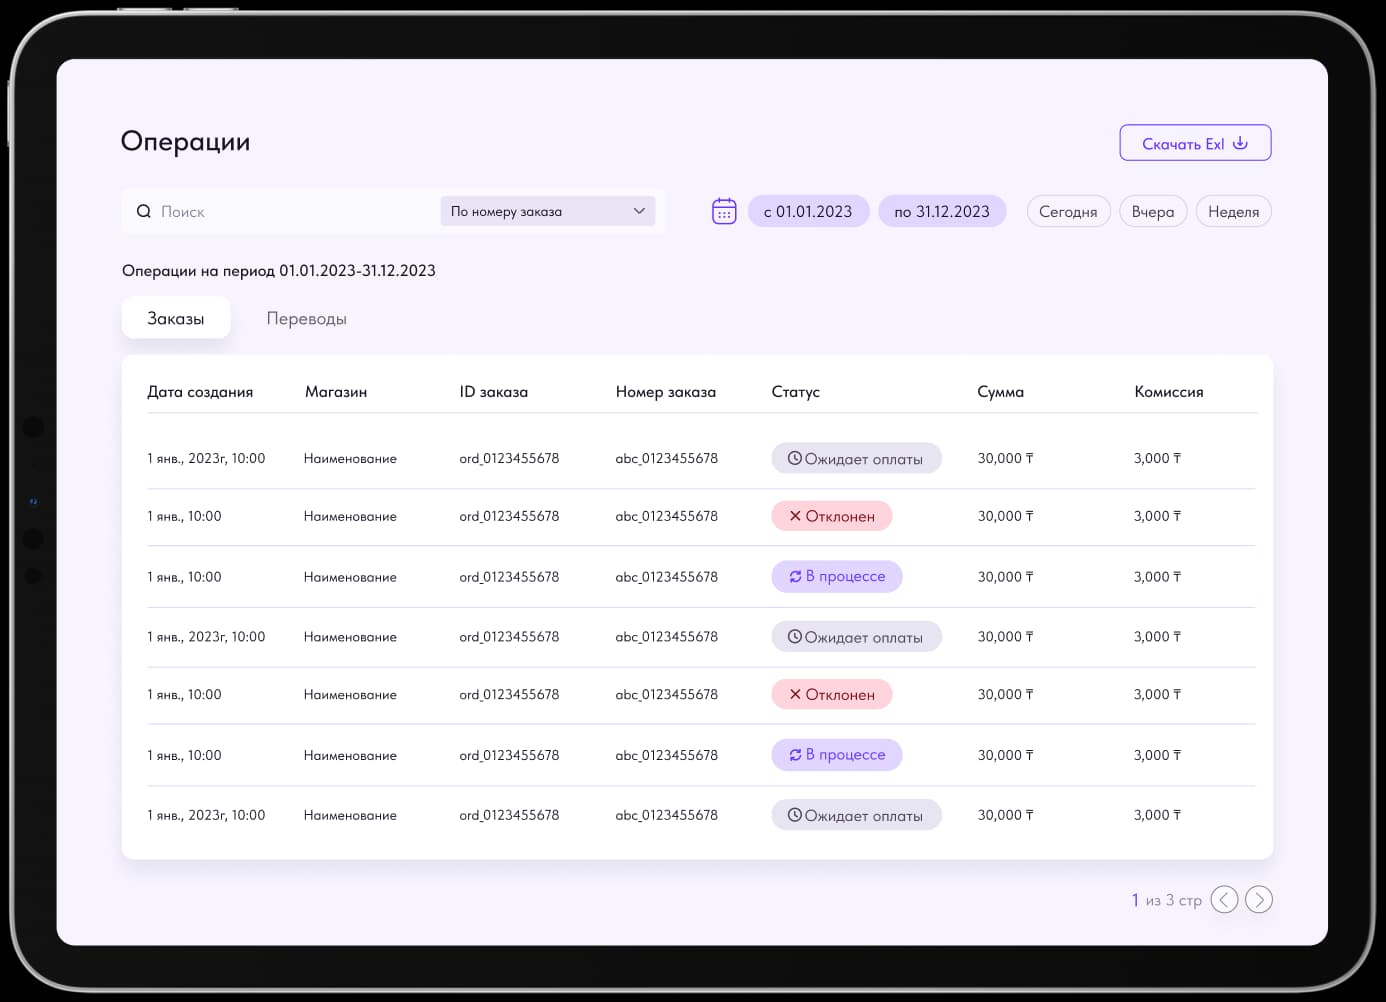Switch to the Заказы tab
Screen dimensions: 1386x1002
pyautogui.click(x=176, y=318)
